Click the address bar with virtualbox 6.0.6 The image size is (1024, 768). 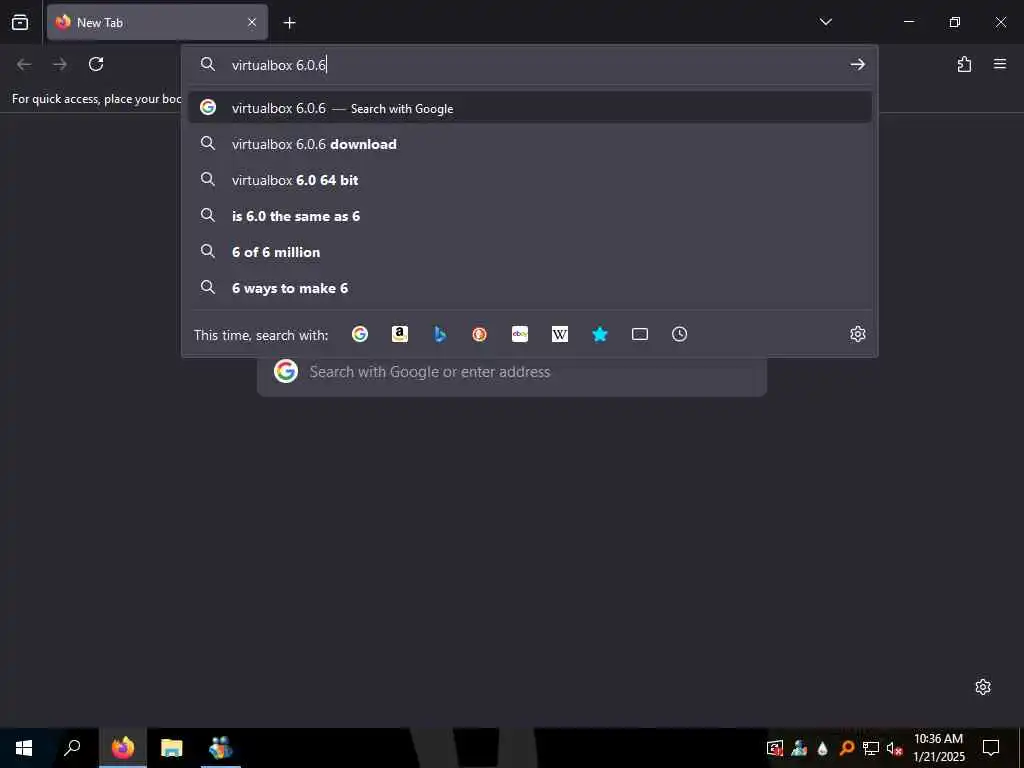(529, 65)
